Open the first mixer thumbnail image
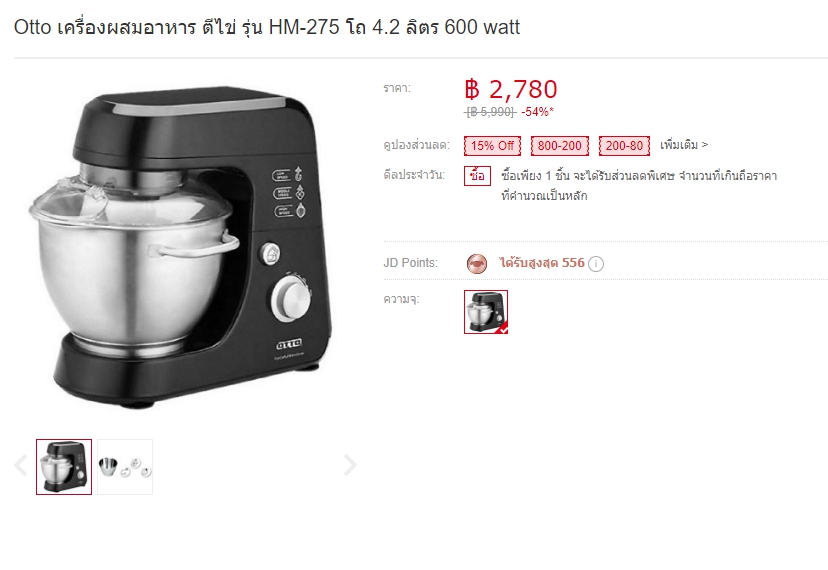 (x=64, y=467)
